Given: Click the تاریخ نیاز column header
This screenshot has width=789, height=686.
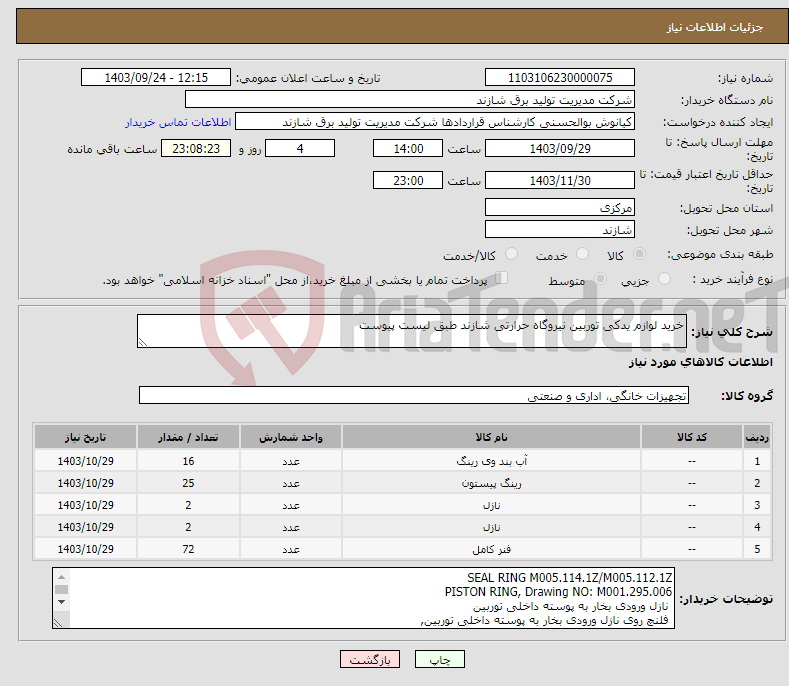Looking at the screenshot, I should pyautogui.click(x=86, y=437).
